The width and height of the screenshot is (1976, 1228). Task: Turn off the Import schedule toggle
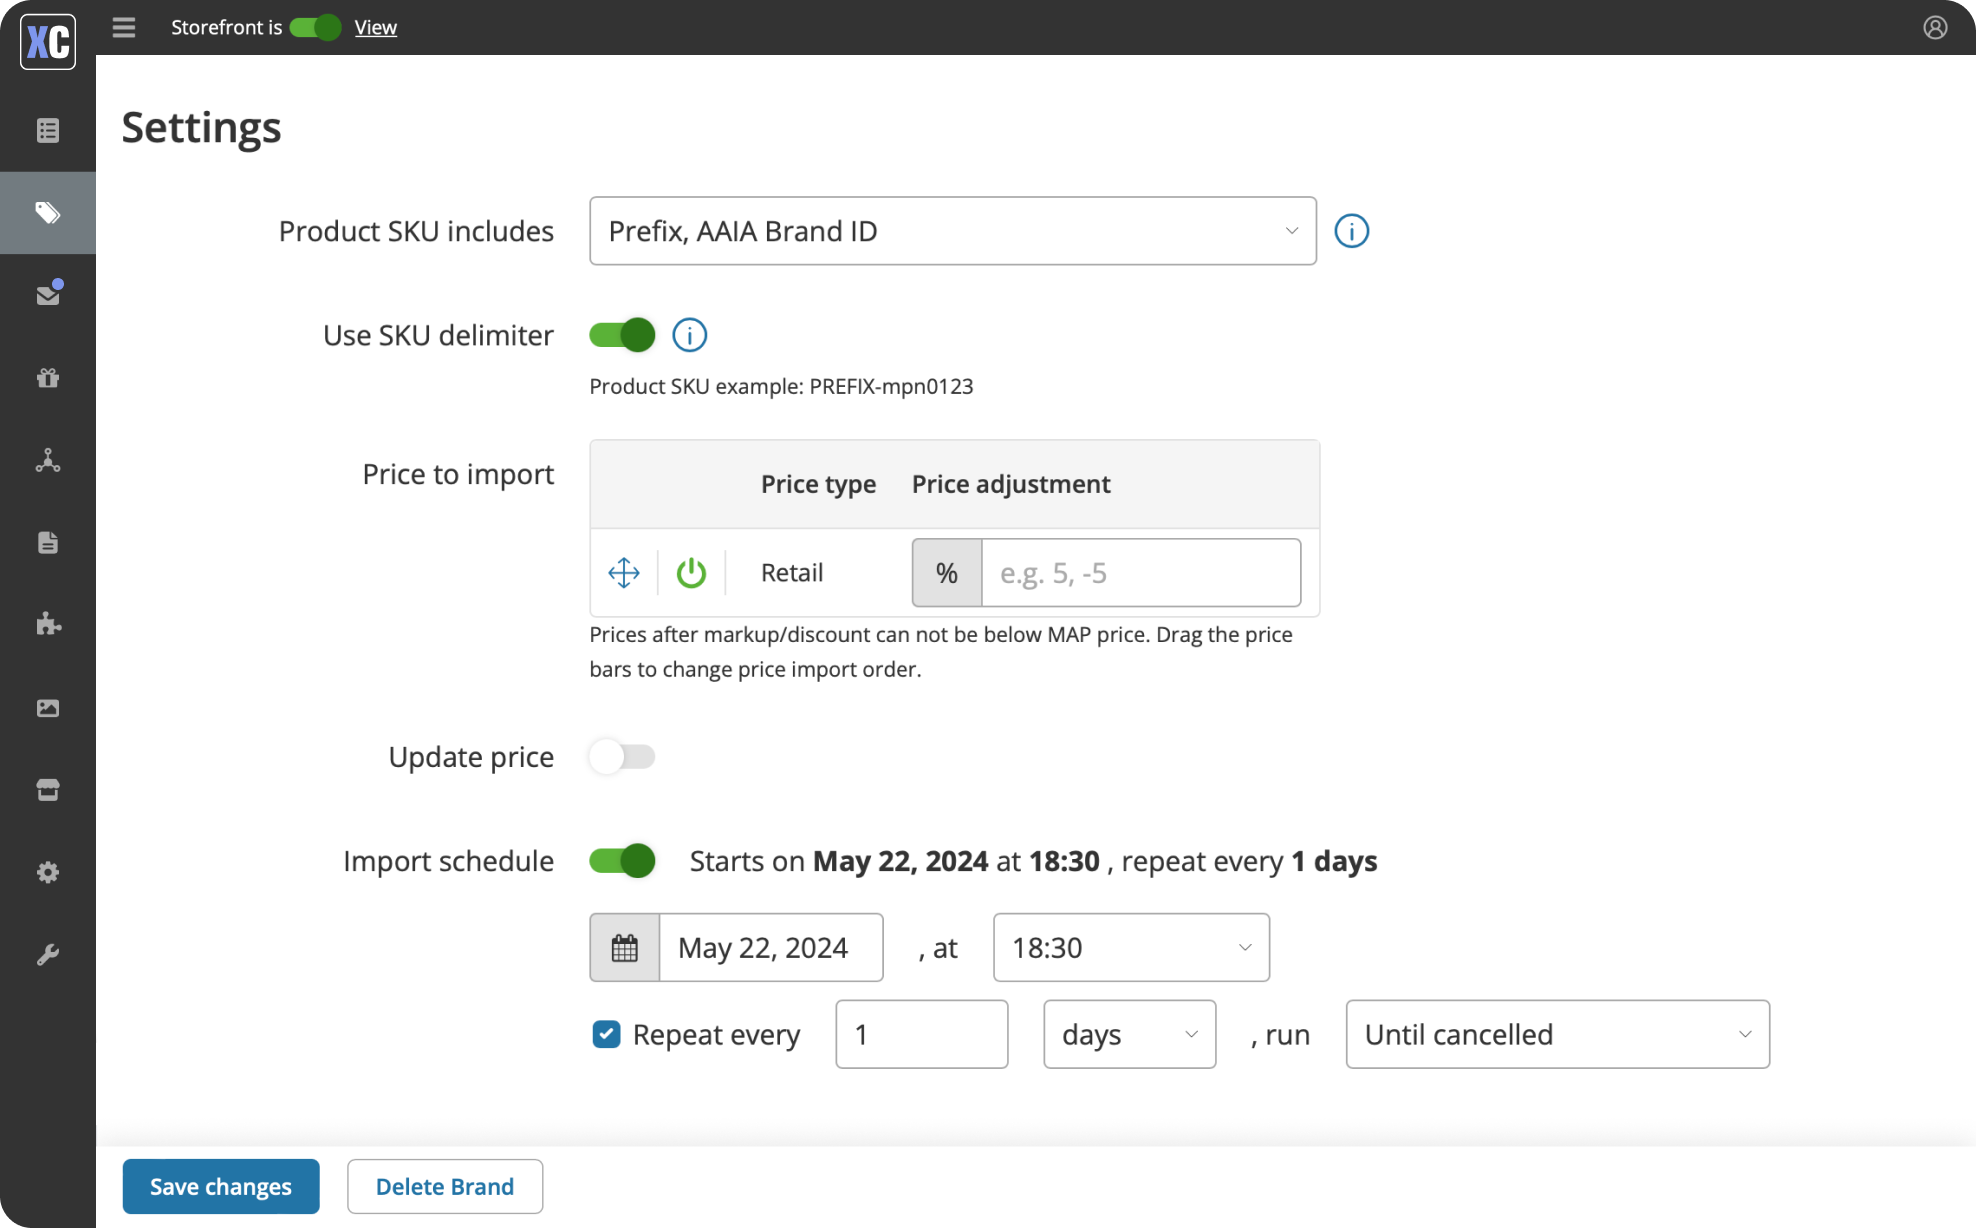coord(622,861)
